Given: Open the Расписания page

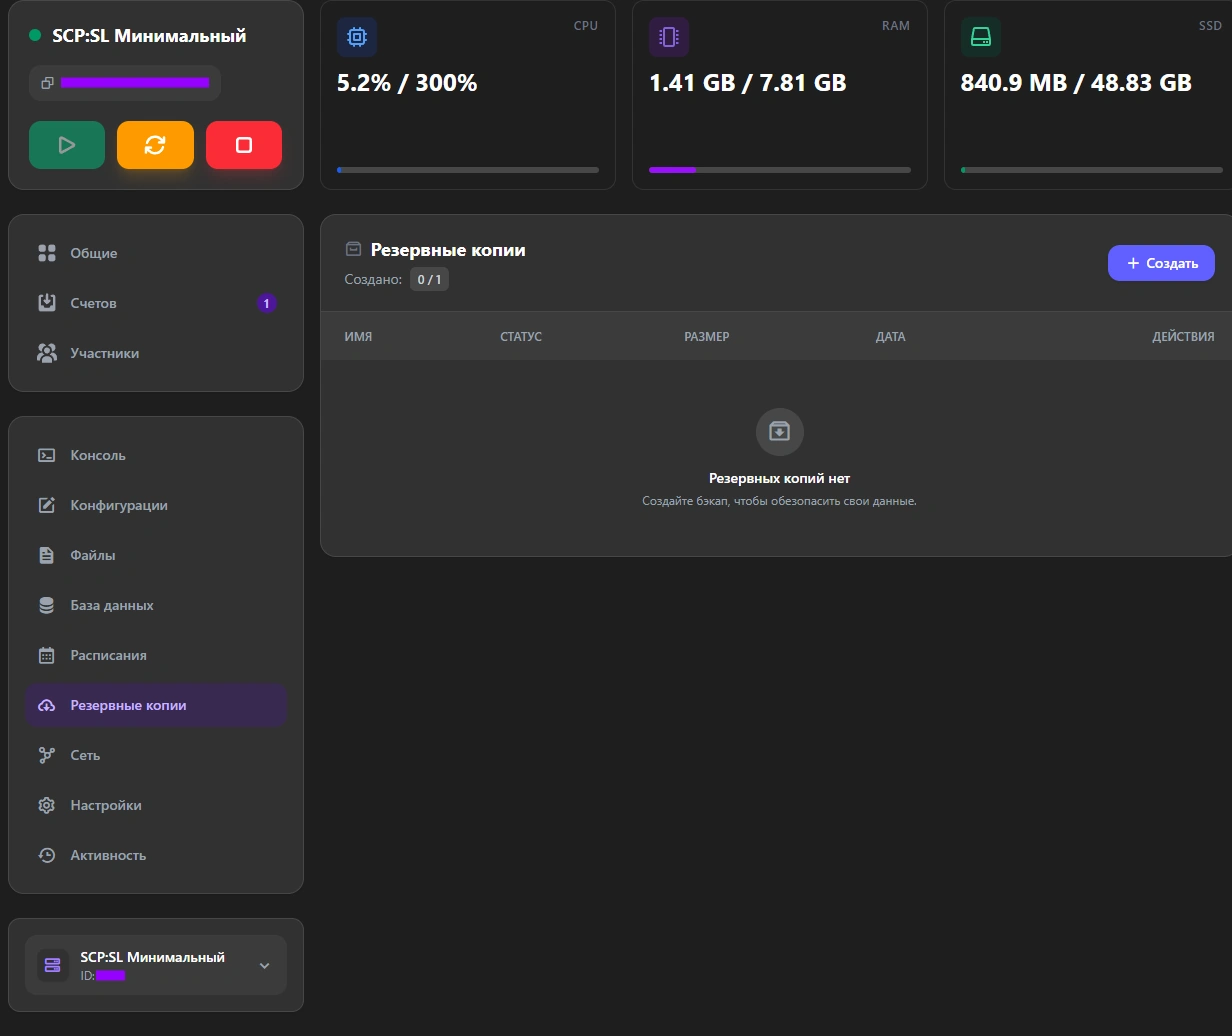Looking at the screenshot, I should coord(156,655).
